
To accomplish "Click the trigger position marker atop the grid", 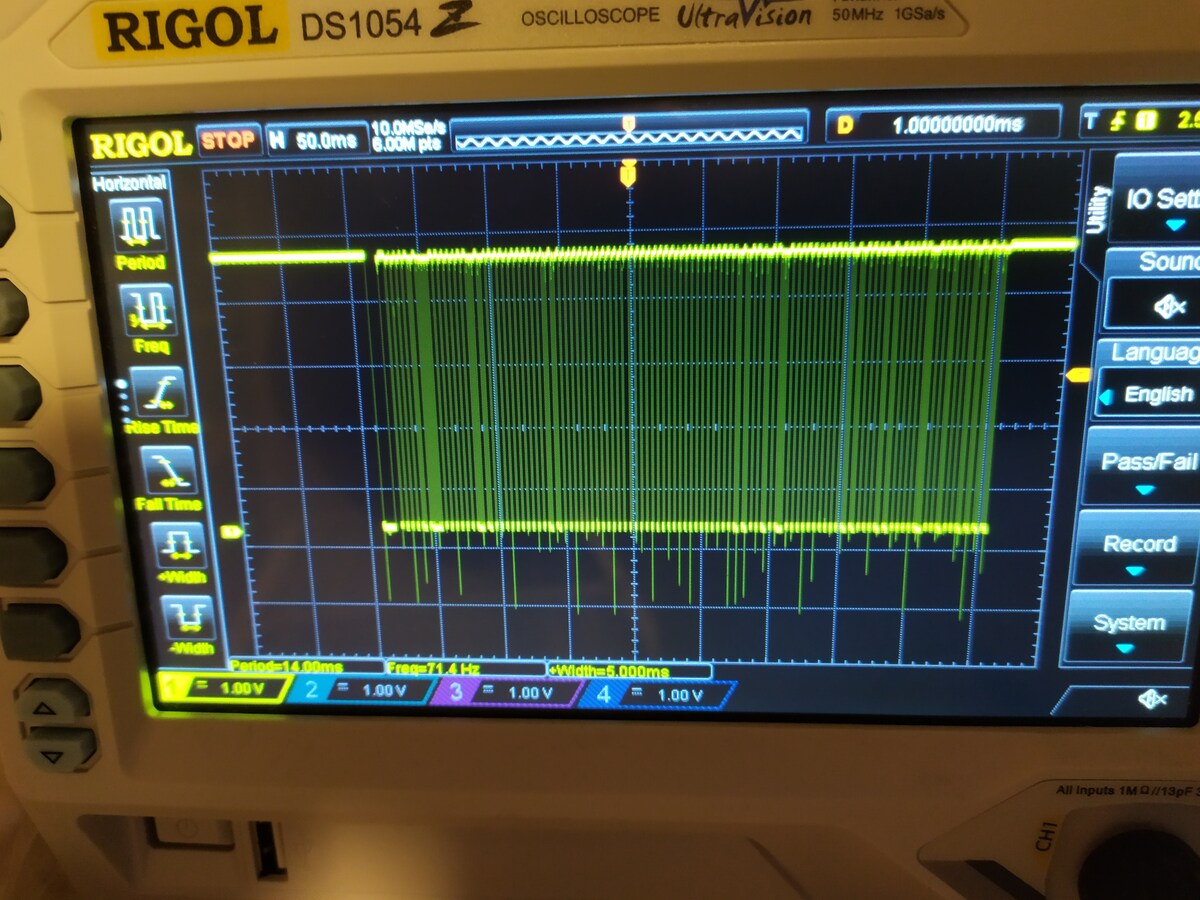I will 628,175.
